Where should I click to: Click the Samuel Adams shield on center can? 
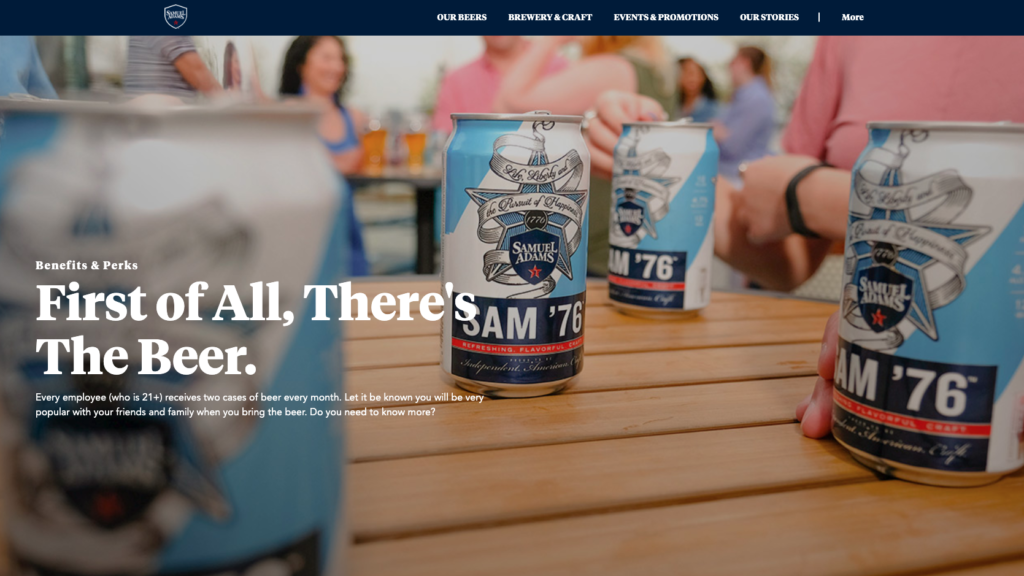535,255
